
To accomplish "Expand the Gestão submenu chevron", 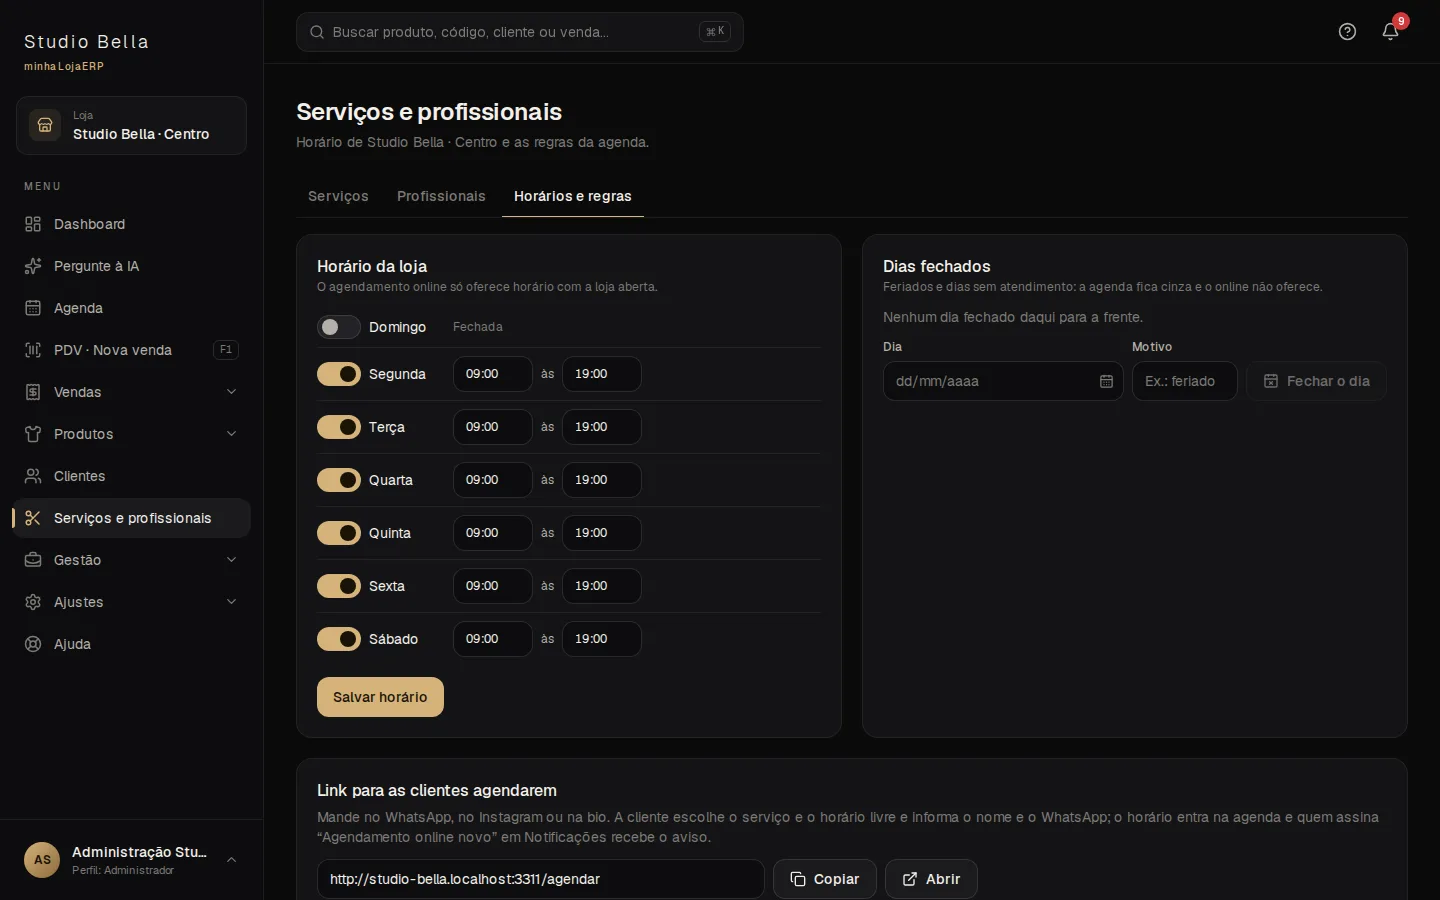I will coord(232,560).
